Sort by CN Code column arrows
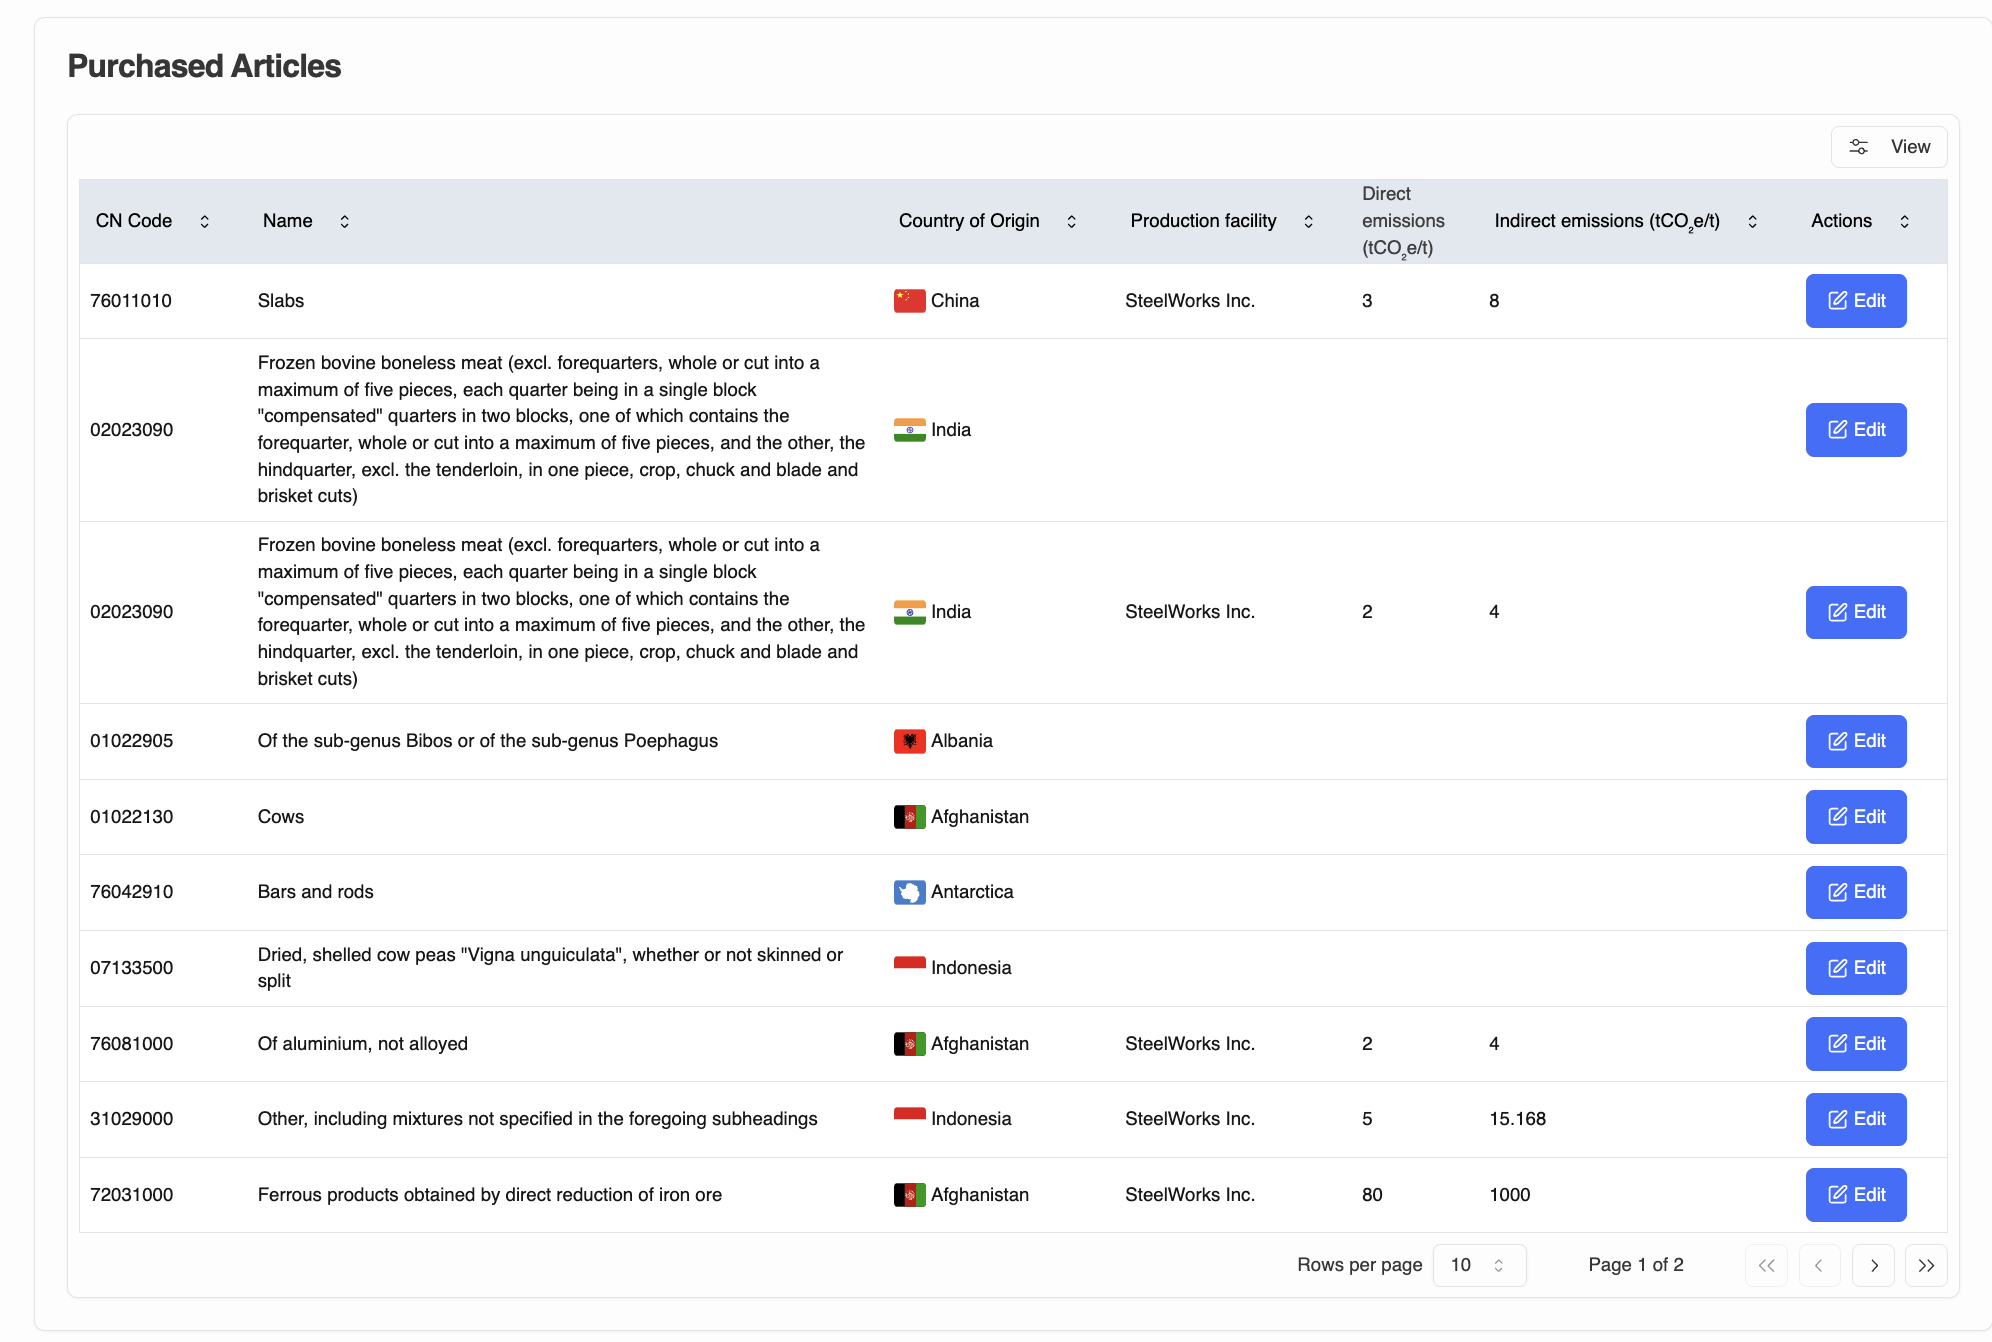 204,221
